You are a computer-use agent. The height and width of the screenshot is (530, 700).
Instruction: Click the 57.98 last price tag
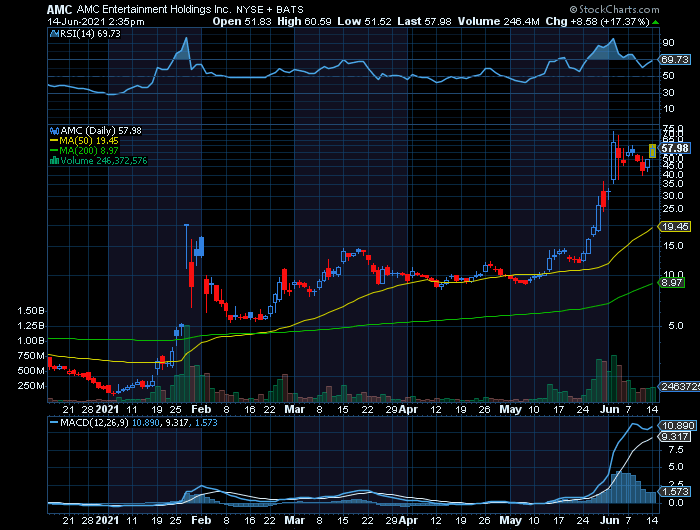(x=675, y=148)
